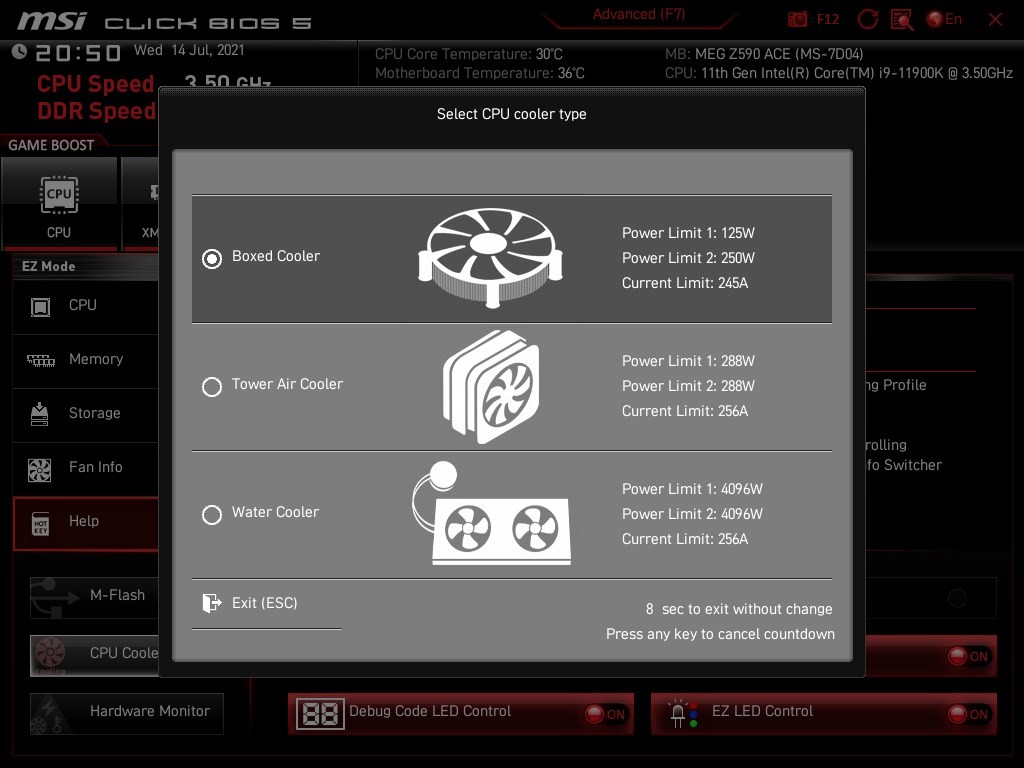Viewport: 1024px width, 768px height.
Task: Toggle Debug Code LED Control ON switch
Action: [x=605, y=714]
